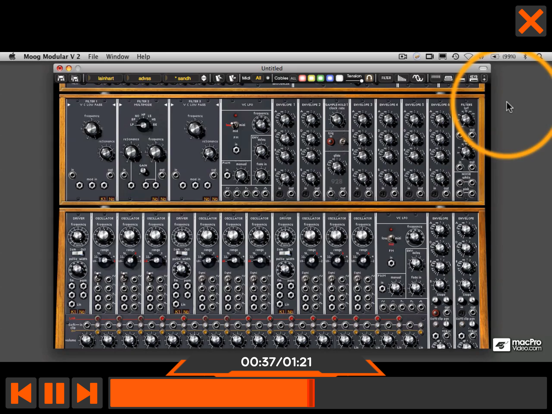Toggle the third Driver low/high switch
The image size is (552, 414).
pos(285,253)
